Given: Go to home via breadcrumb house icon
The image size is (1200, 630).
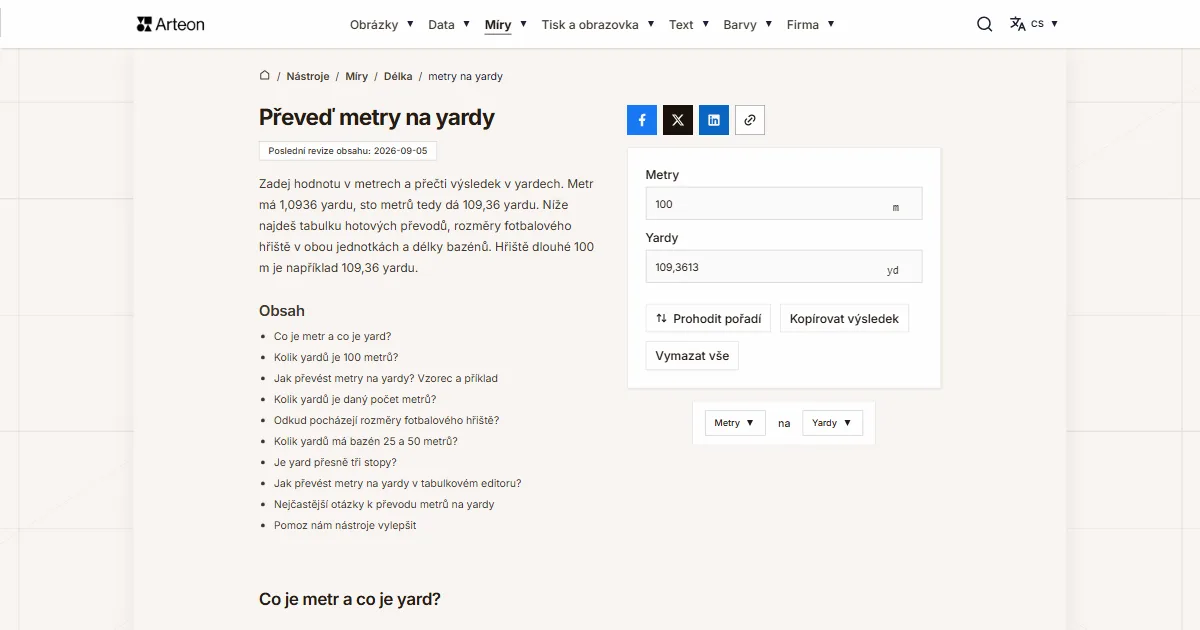Looking at the screenshot, I should [265, 75].
